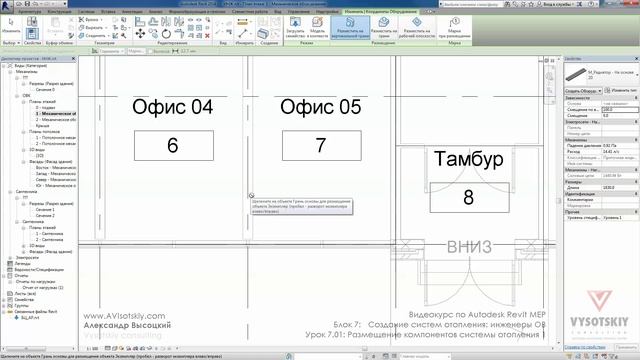Click the help question mark icon
Viewport: 640px width, 360px height.
click(x=591, y=4)
